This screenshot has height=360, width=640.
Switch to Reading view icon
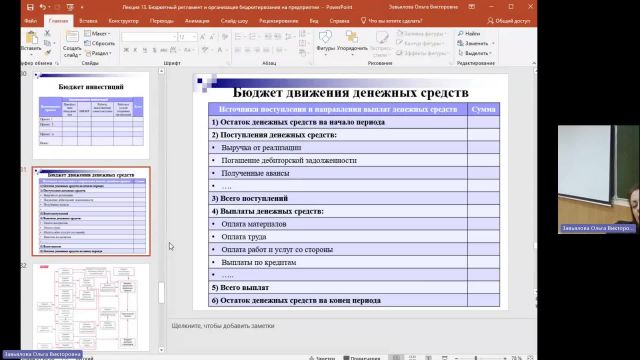coord(428,358)
